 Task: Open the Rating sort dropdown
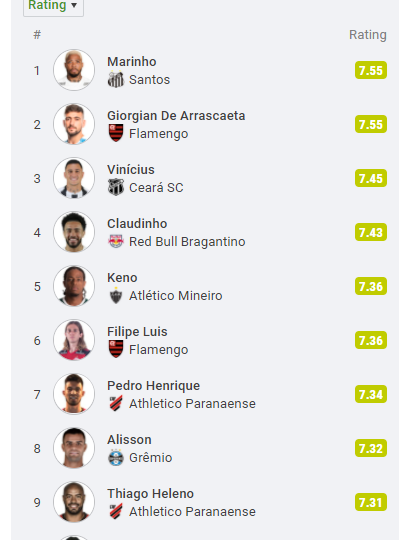pyautogui.click(x=53, y=6)
